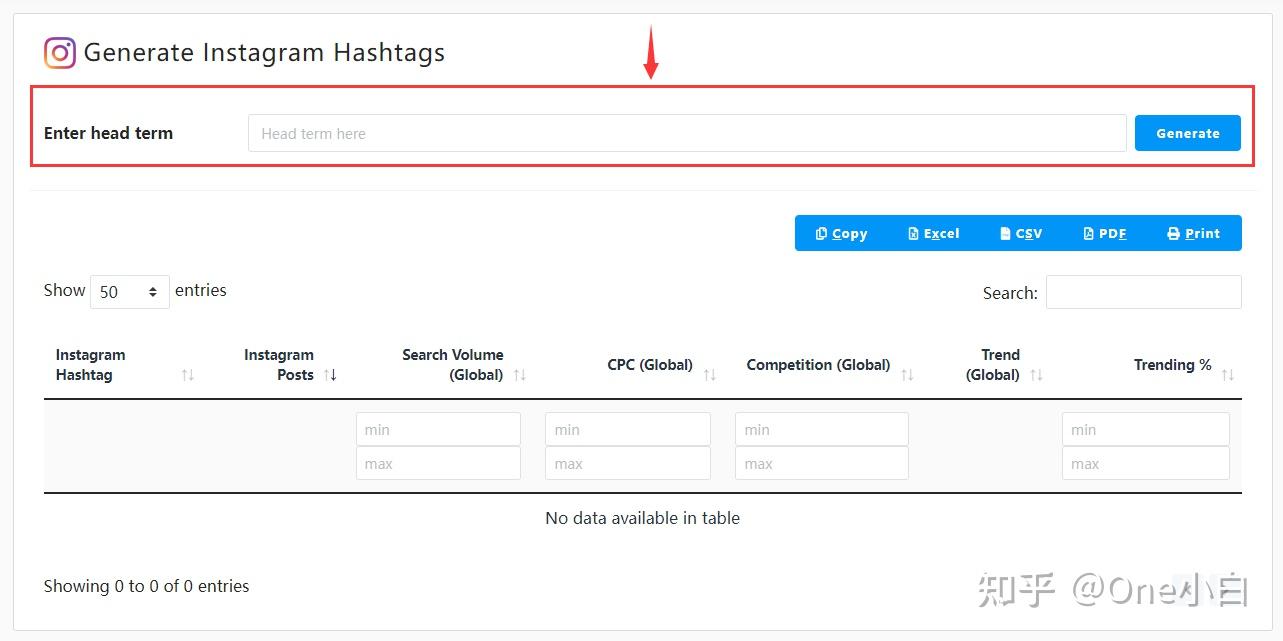Click the Excel export icon
Viewport: 1283px width, 641px height.
(x=914, y=233)
